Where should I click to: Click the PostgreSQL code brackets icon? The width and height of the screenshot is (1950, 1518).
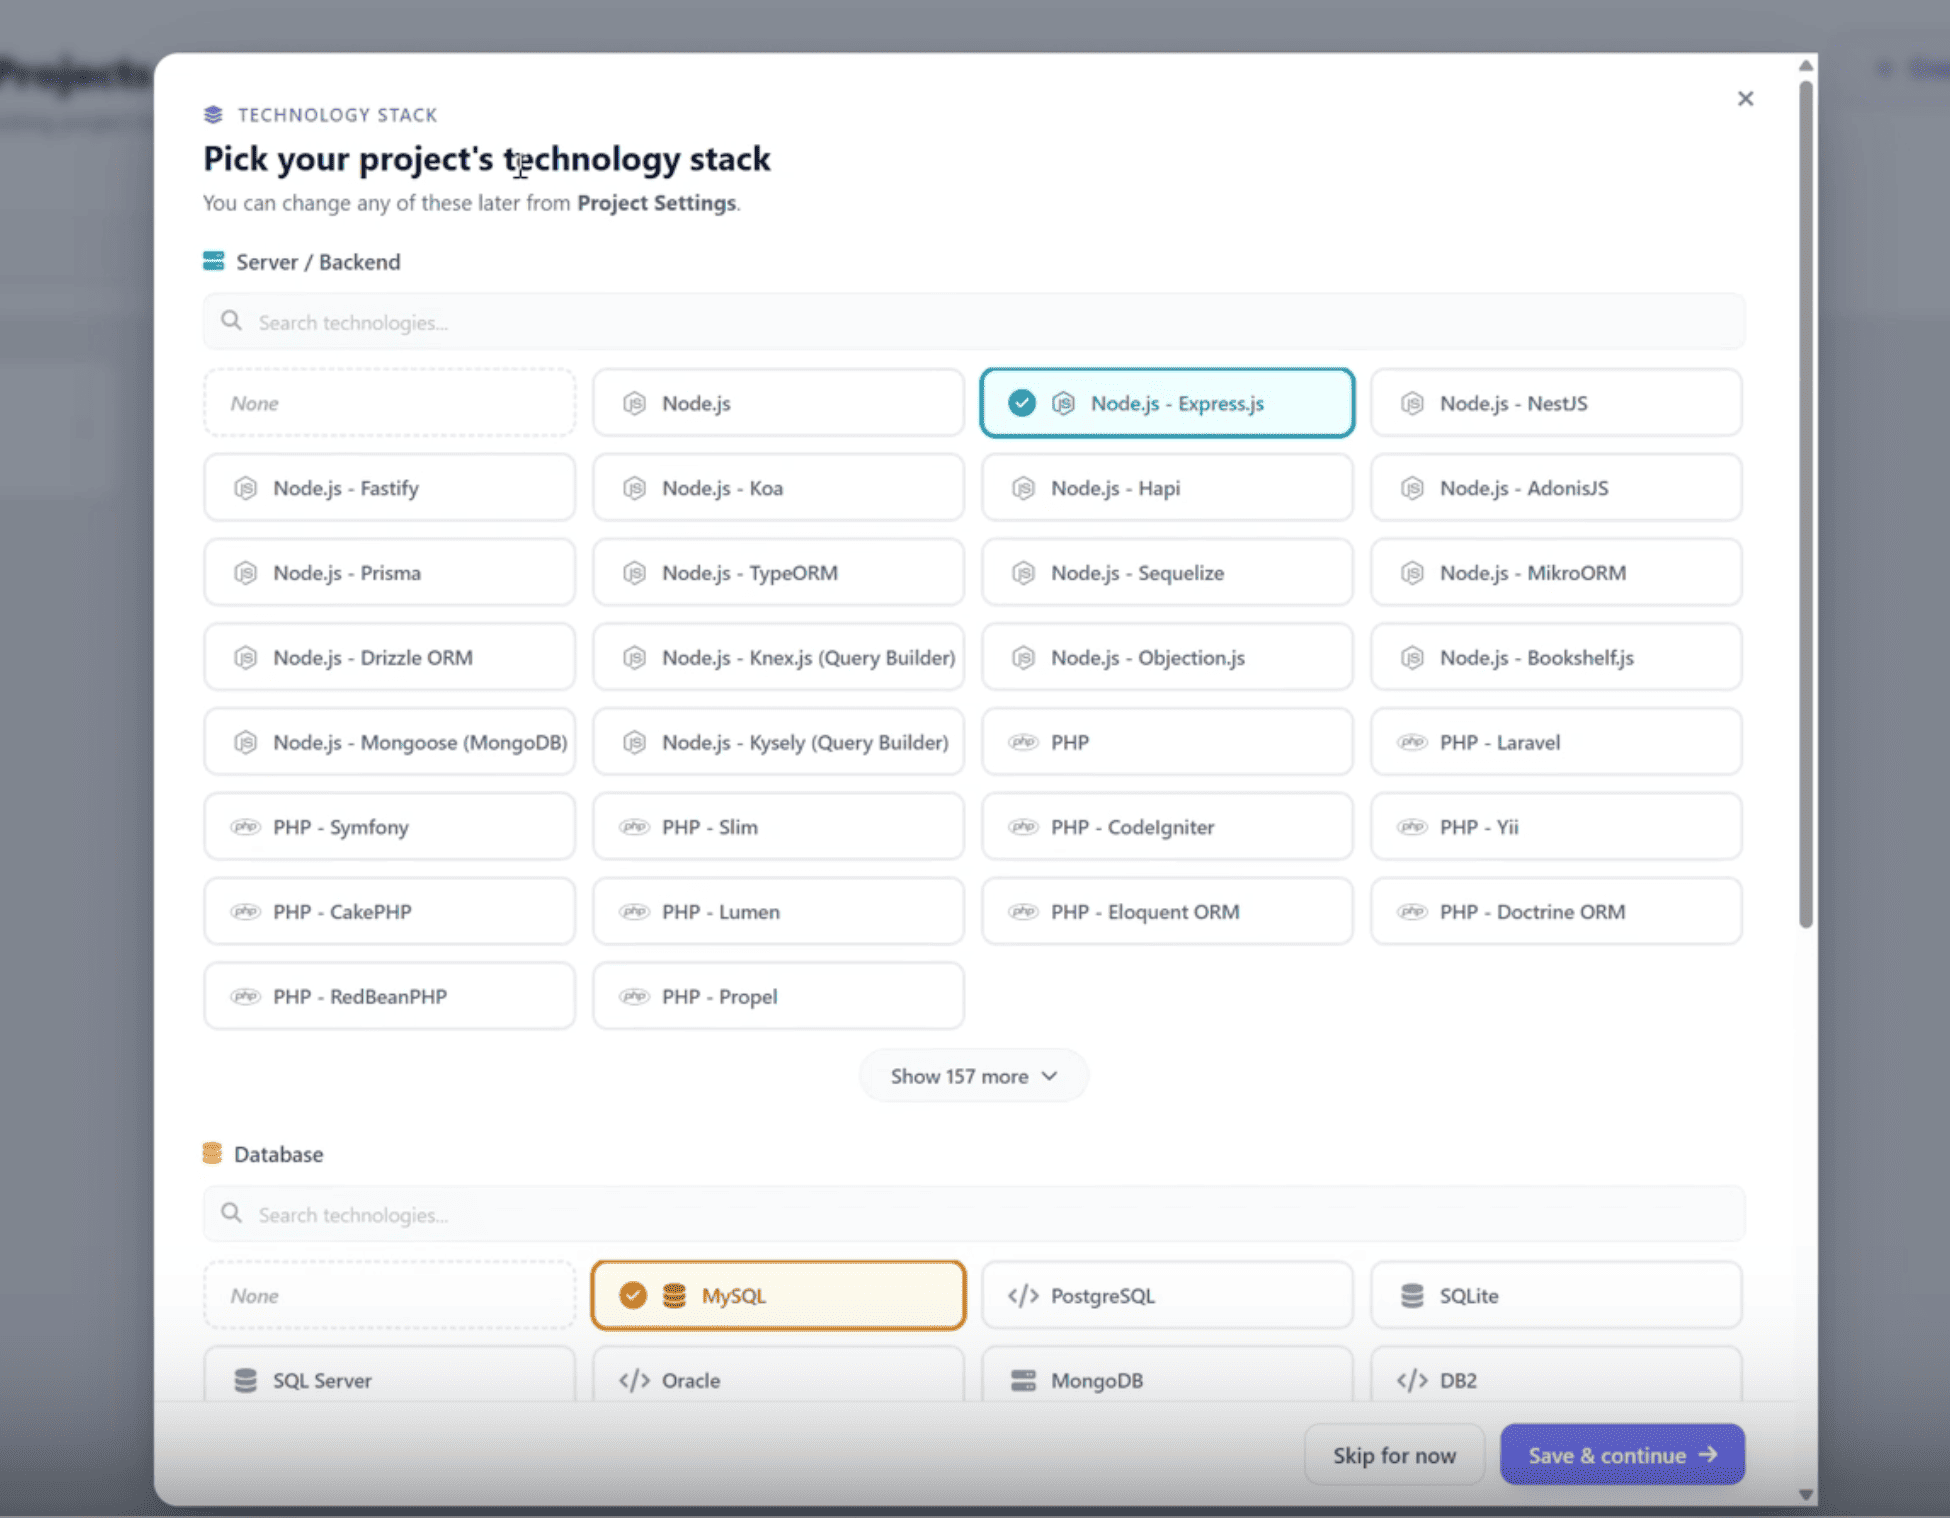click(1023, 1295)
